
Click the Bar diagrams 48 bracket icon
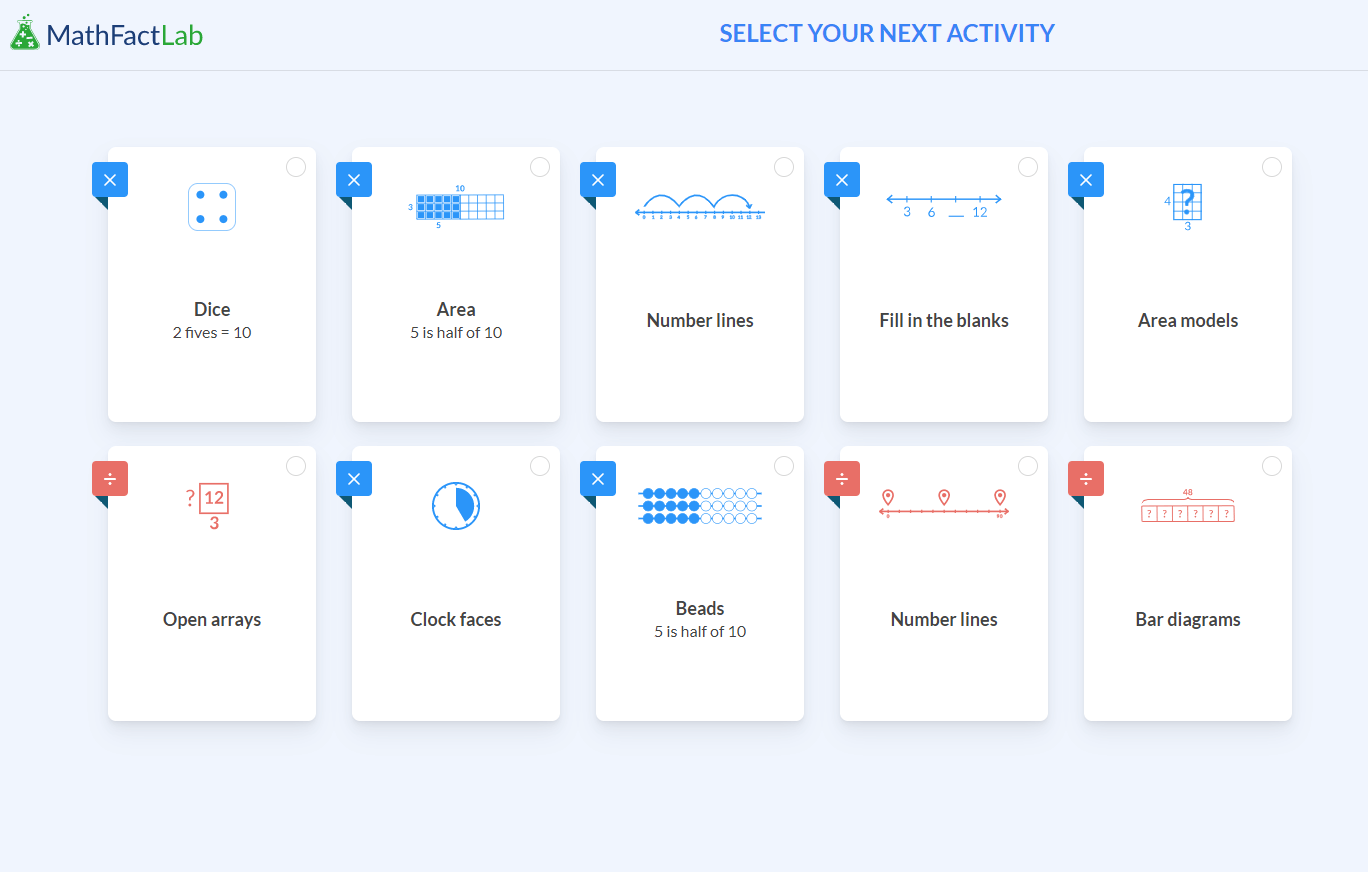(1187, 508)
